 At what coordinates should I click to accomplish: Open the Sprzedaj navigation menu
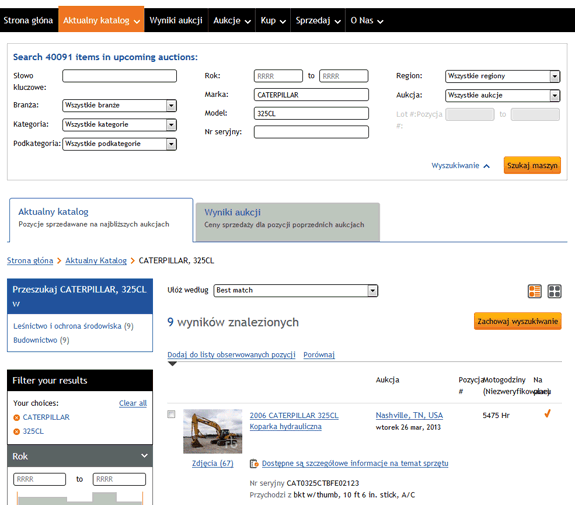pos(318,21)
